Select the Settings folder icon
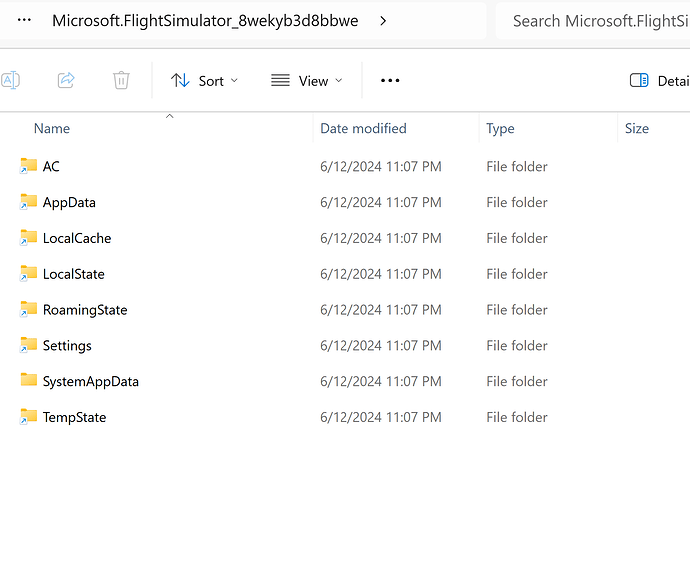The image size is (690, 566). [29, 345]
